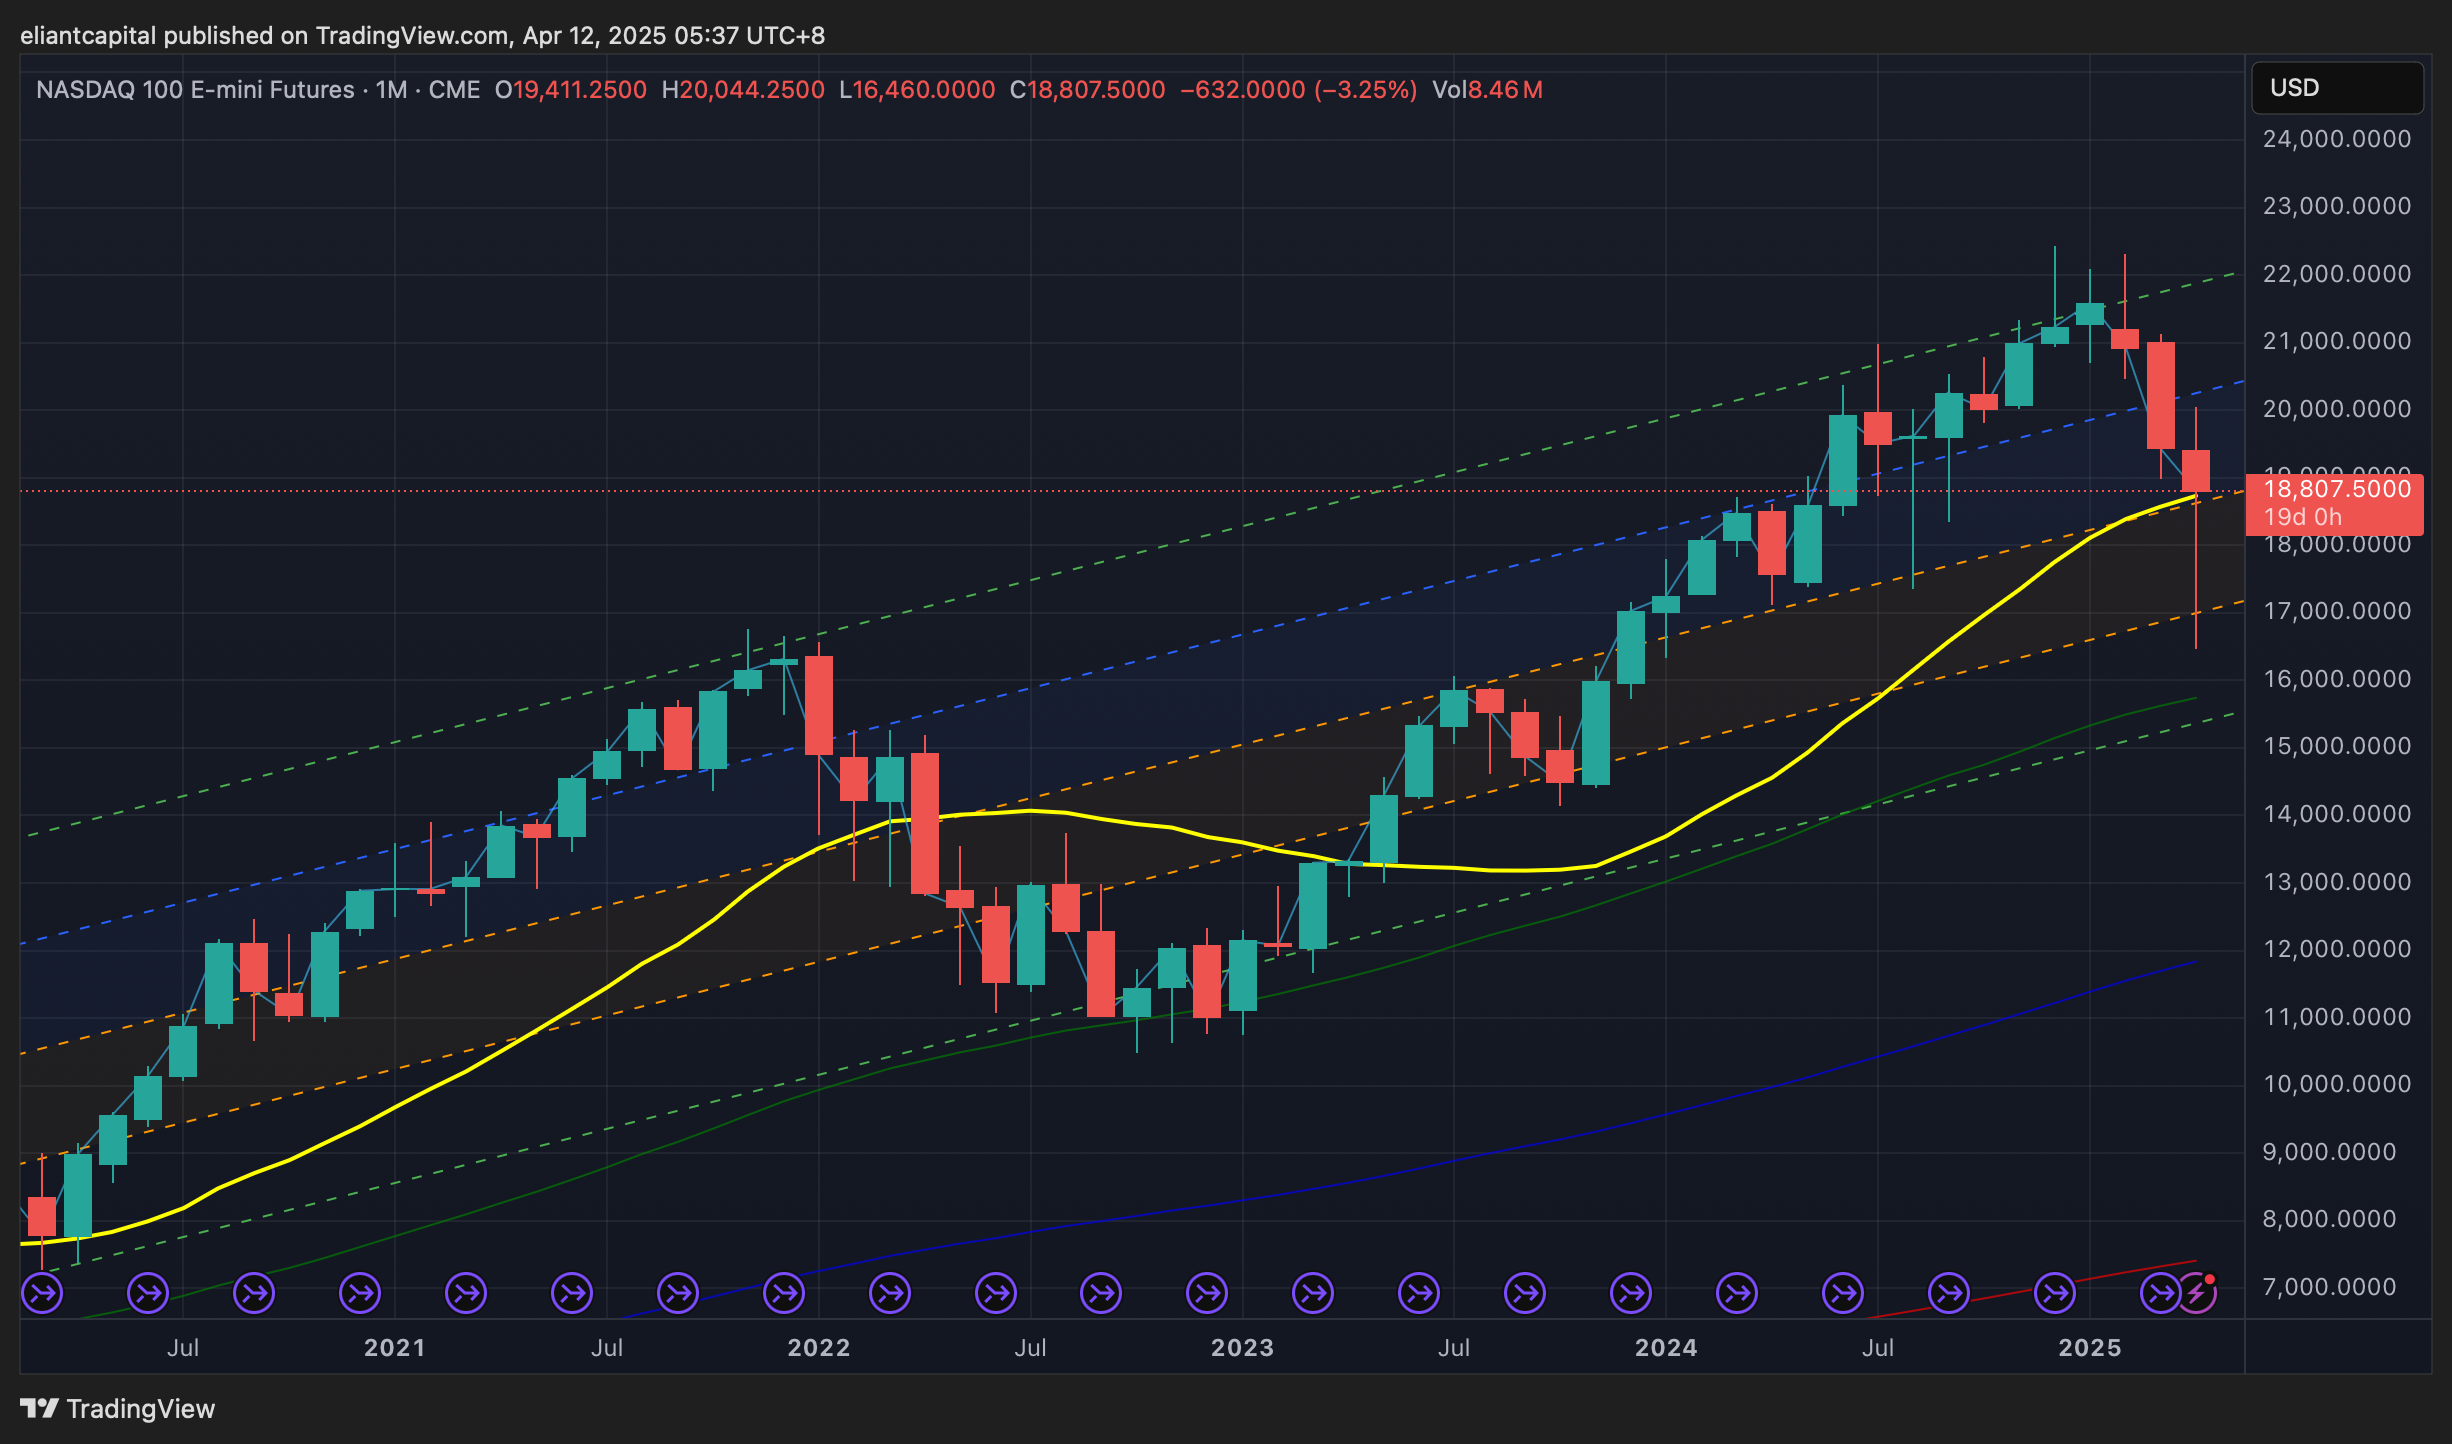This screenshot has height=1444, width=2452.
Task: Click the 2021 label on the time axis
Action: point(395,1347)
